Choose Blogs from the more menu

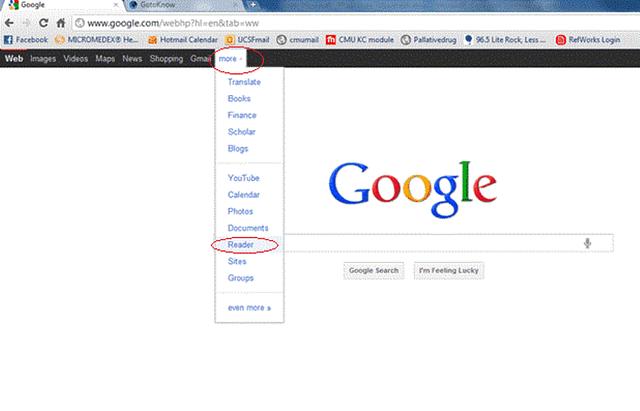point(238,149)
